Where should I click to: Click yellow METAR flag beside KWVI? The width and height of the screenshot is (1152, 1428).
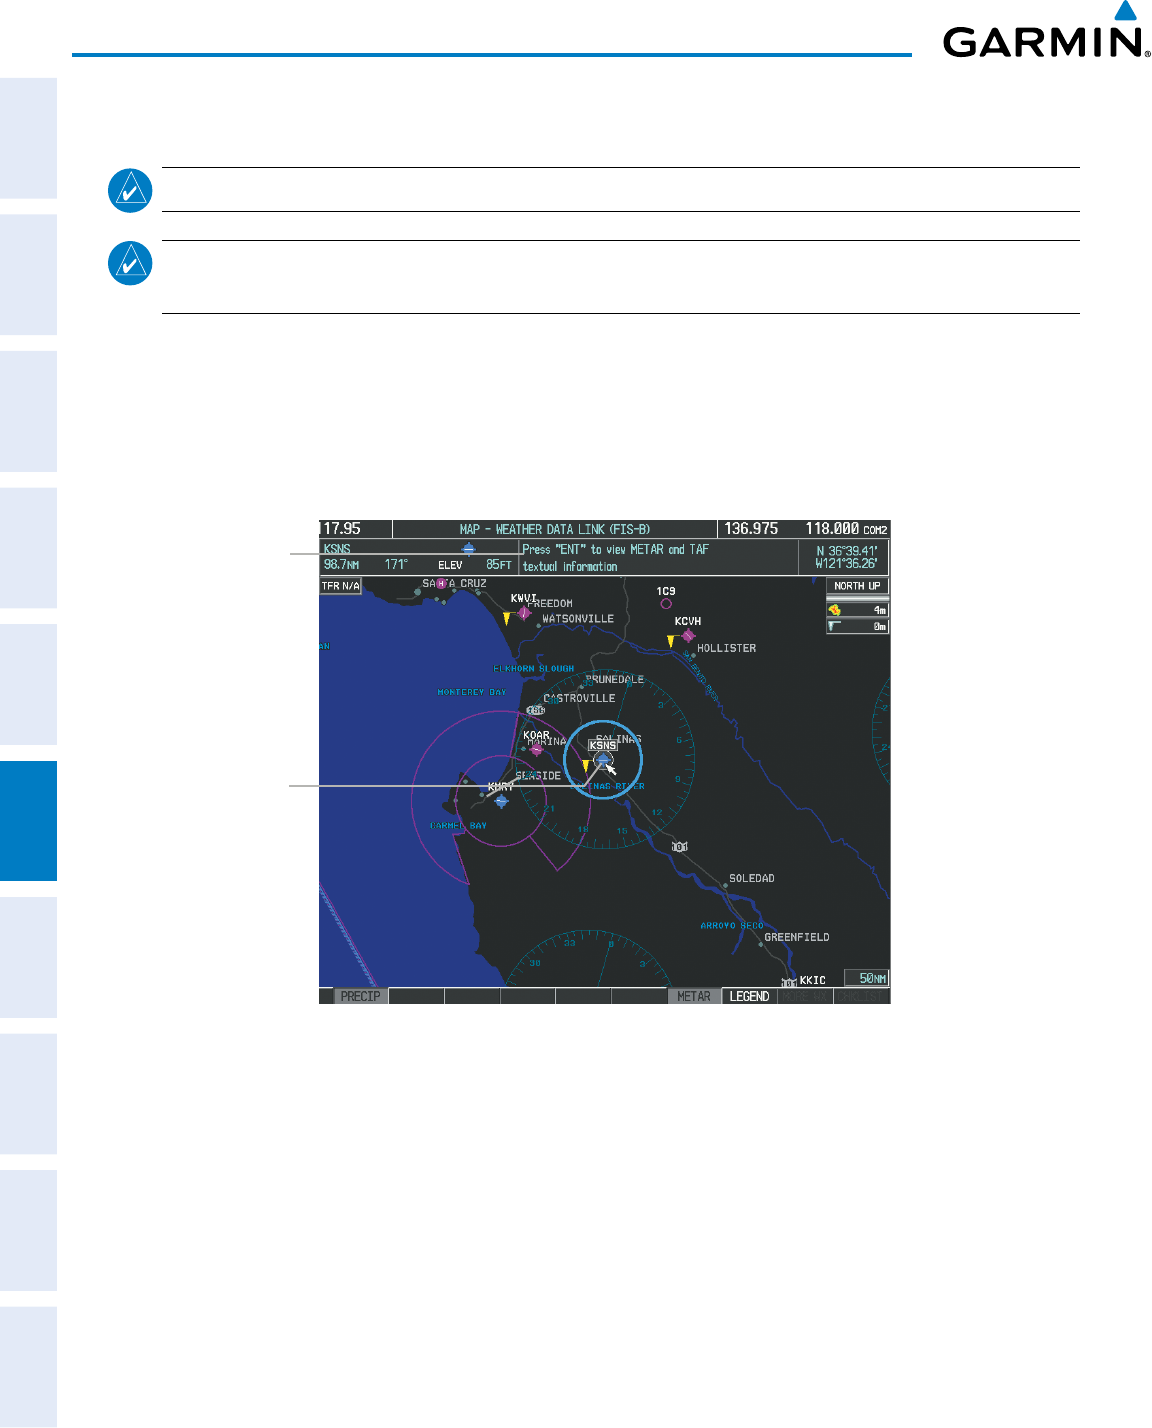pyautogui.click(x=507, y=619)
